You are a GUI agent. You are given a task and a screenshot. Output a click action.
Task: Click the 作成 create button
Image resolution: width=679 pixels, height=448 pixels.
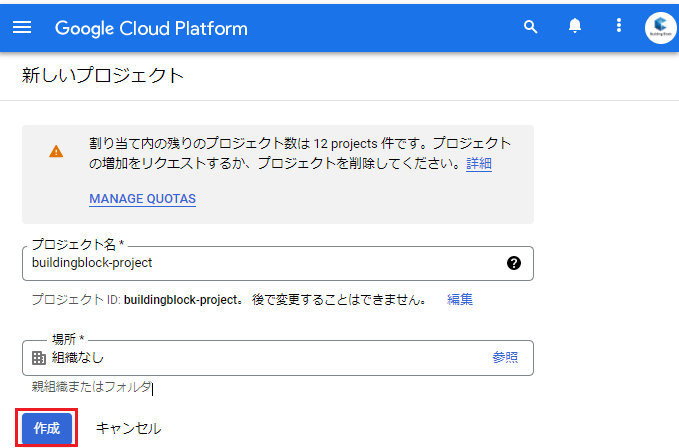click(47, 428)
